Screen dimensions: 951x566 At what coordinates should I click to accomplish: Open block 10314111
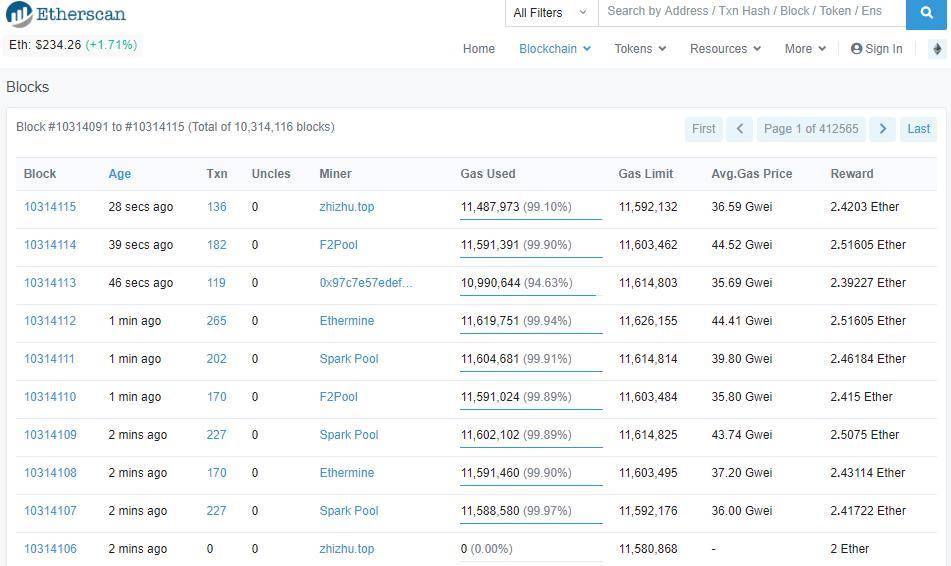pyautogui.click(x=49, y=359)
